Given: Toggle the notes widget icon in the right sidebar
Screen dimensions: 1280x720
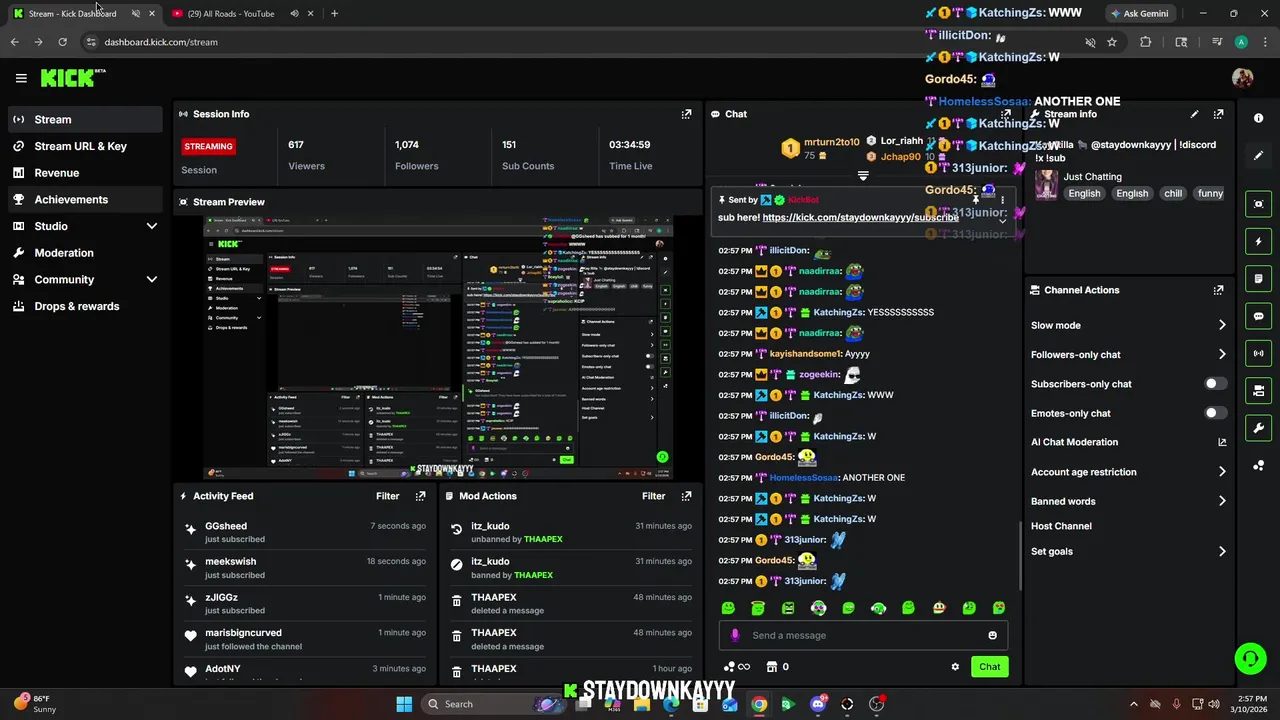Looking at the screenshot, I should [x=1258, y=279].
